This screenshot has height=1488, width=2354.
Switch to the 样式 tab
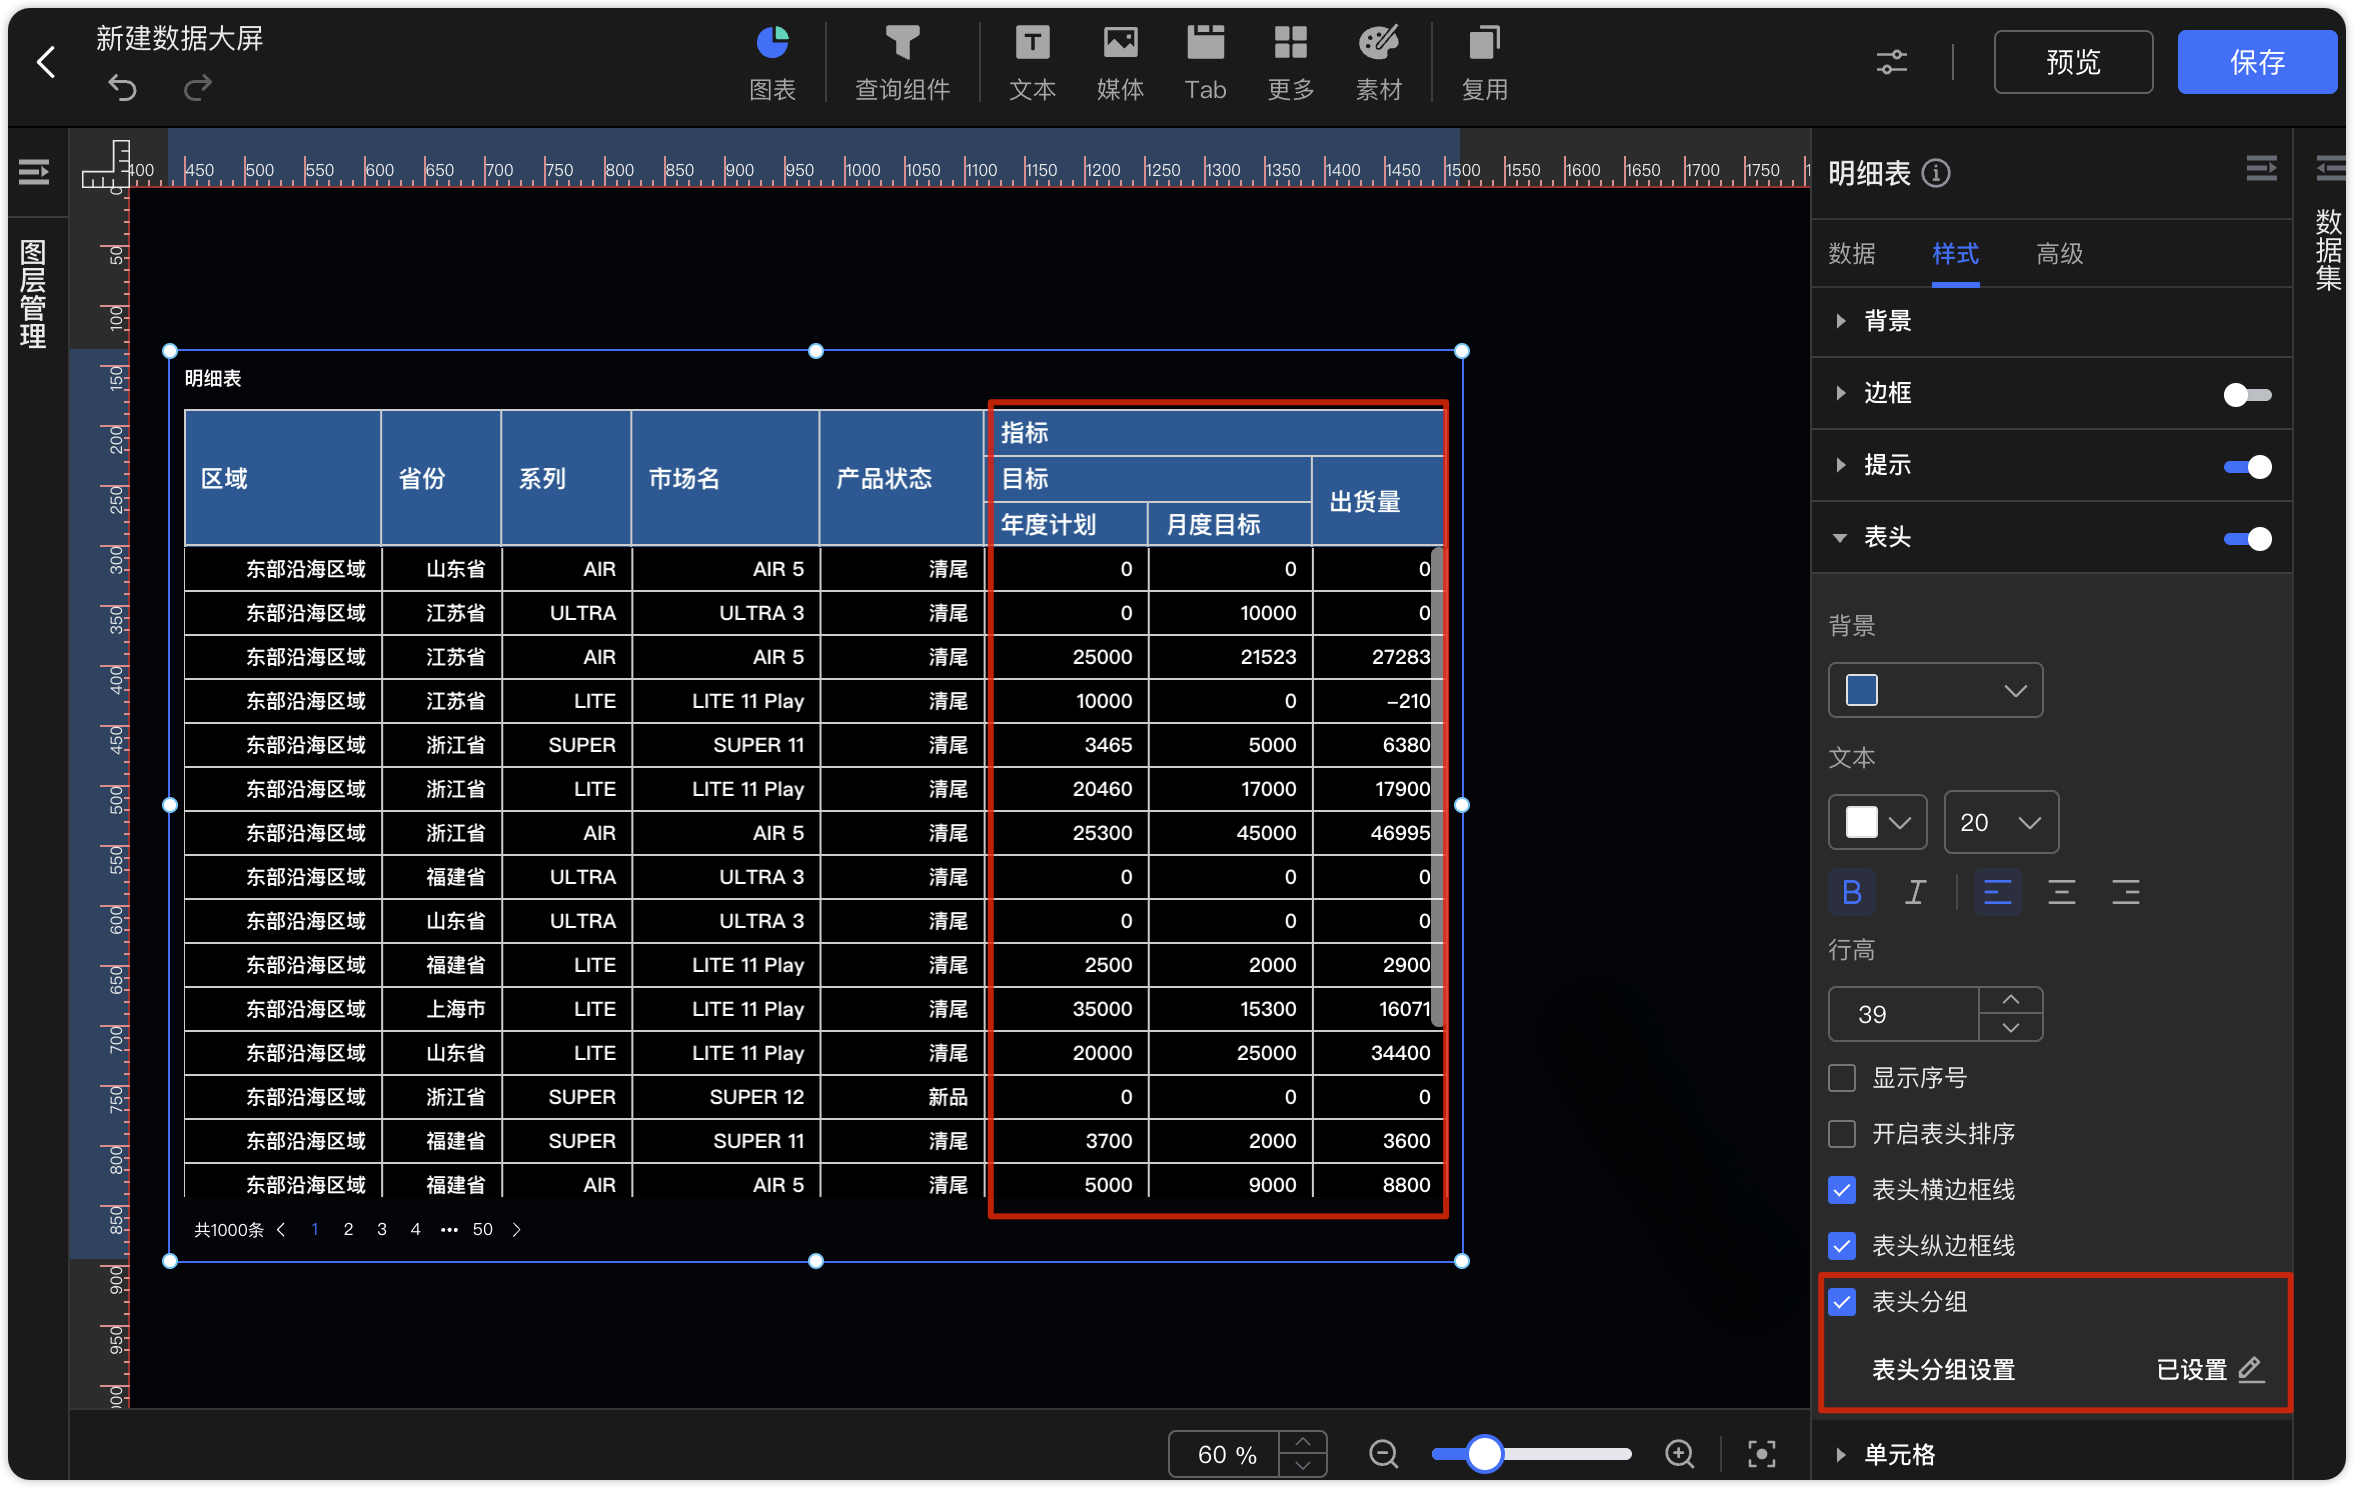coord(1955,254)
